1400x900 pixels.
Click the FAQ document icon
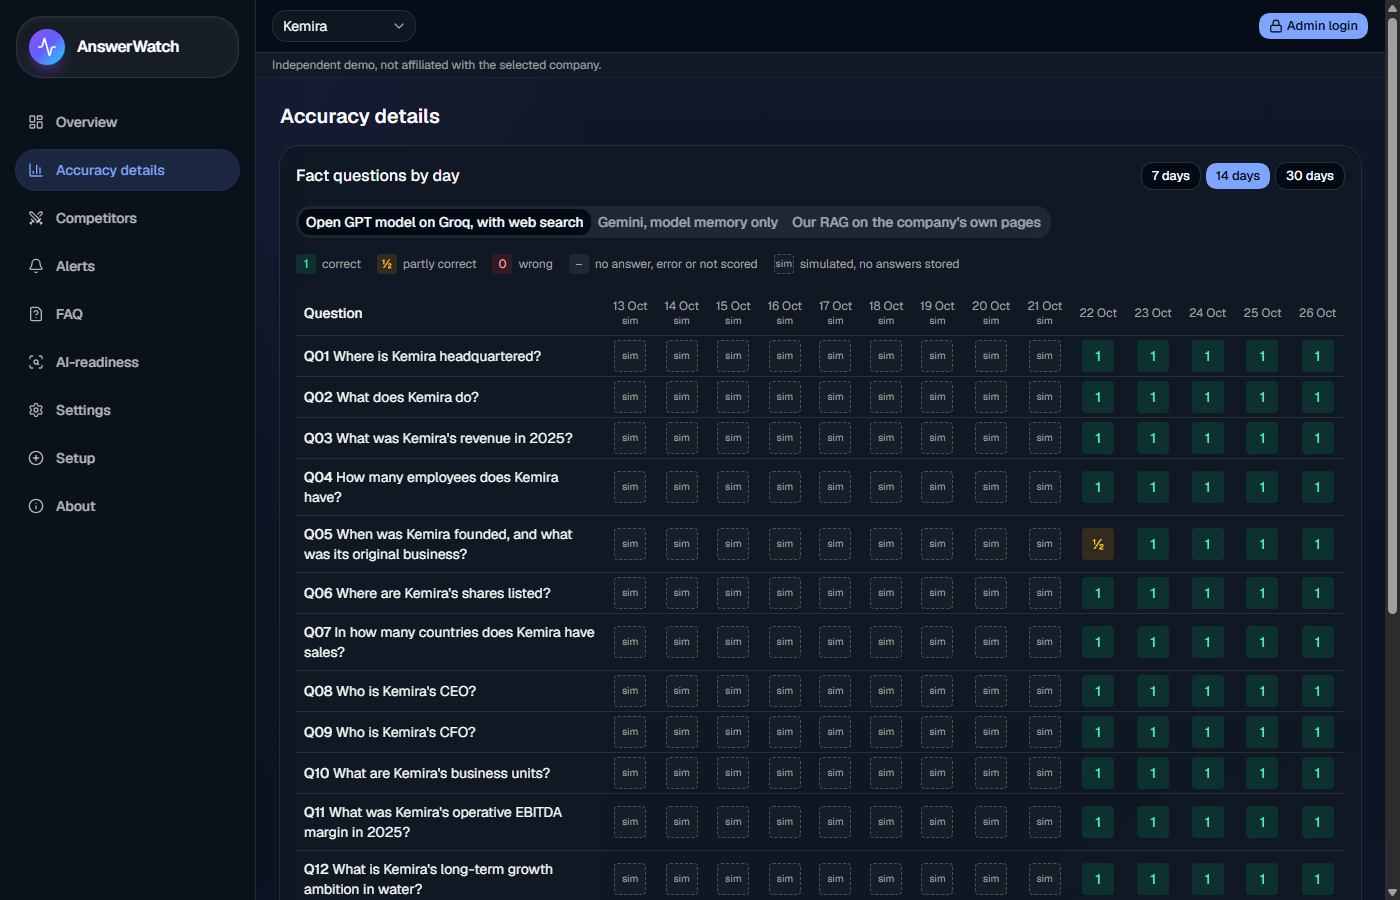[36, 314]
